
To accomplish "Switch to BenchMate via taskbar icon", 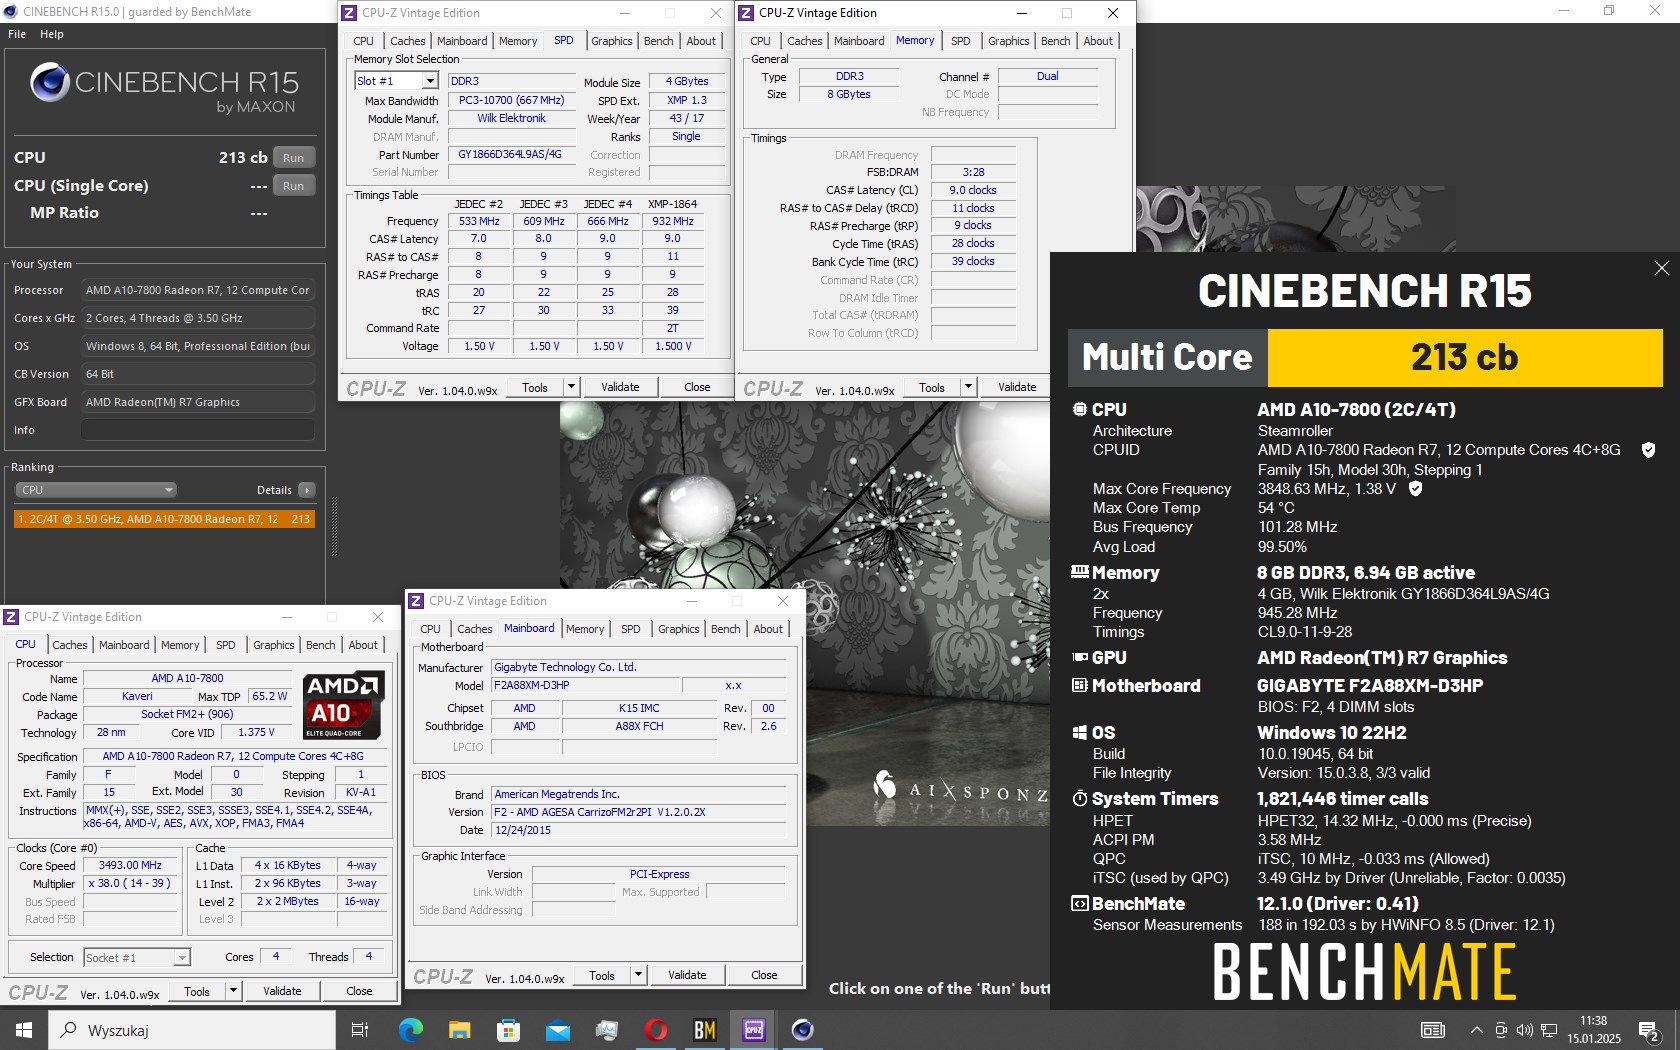I will 705,1030.
